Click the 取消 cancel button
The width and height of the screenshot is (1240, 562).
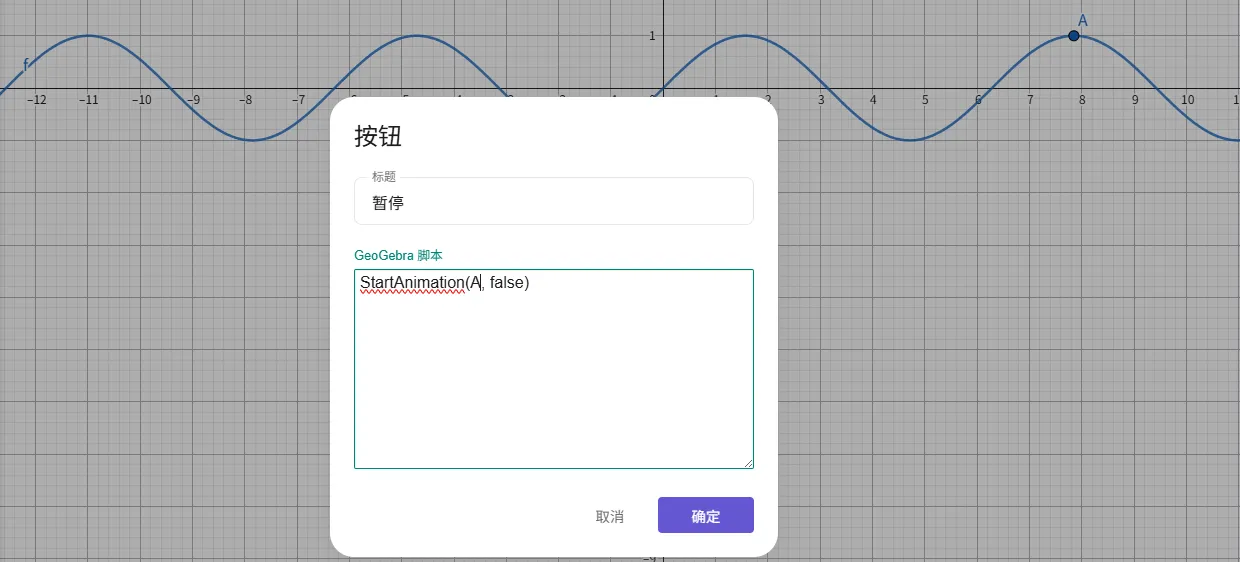point(609,516)
